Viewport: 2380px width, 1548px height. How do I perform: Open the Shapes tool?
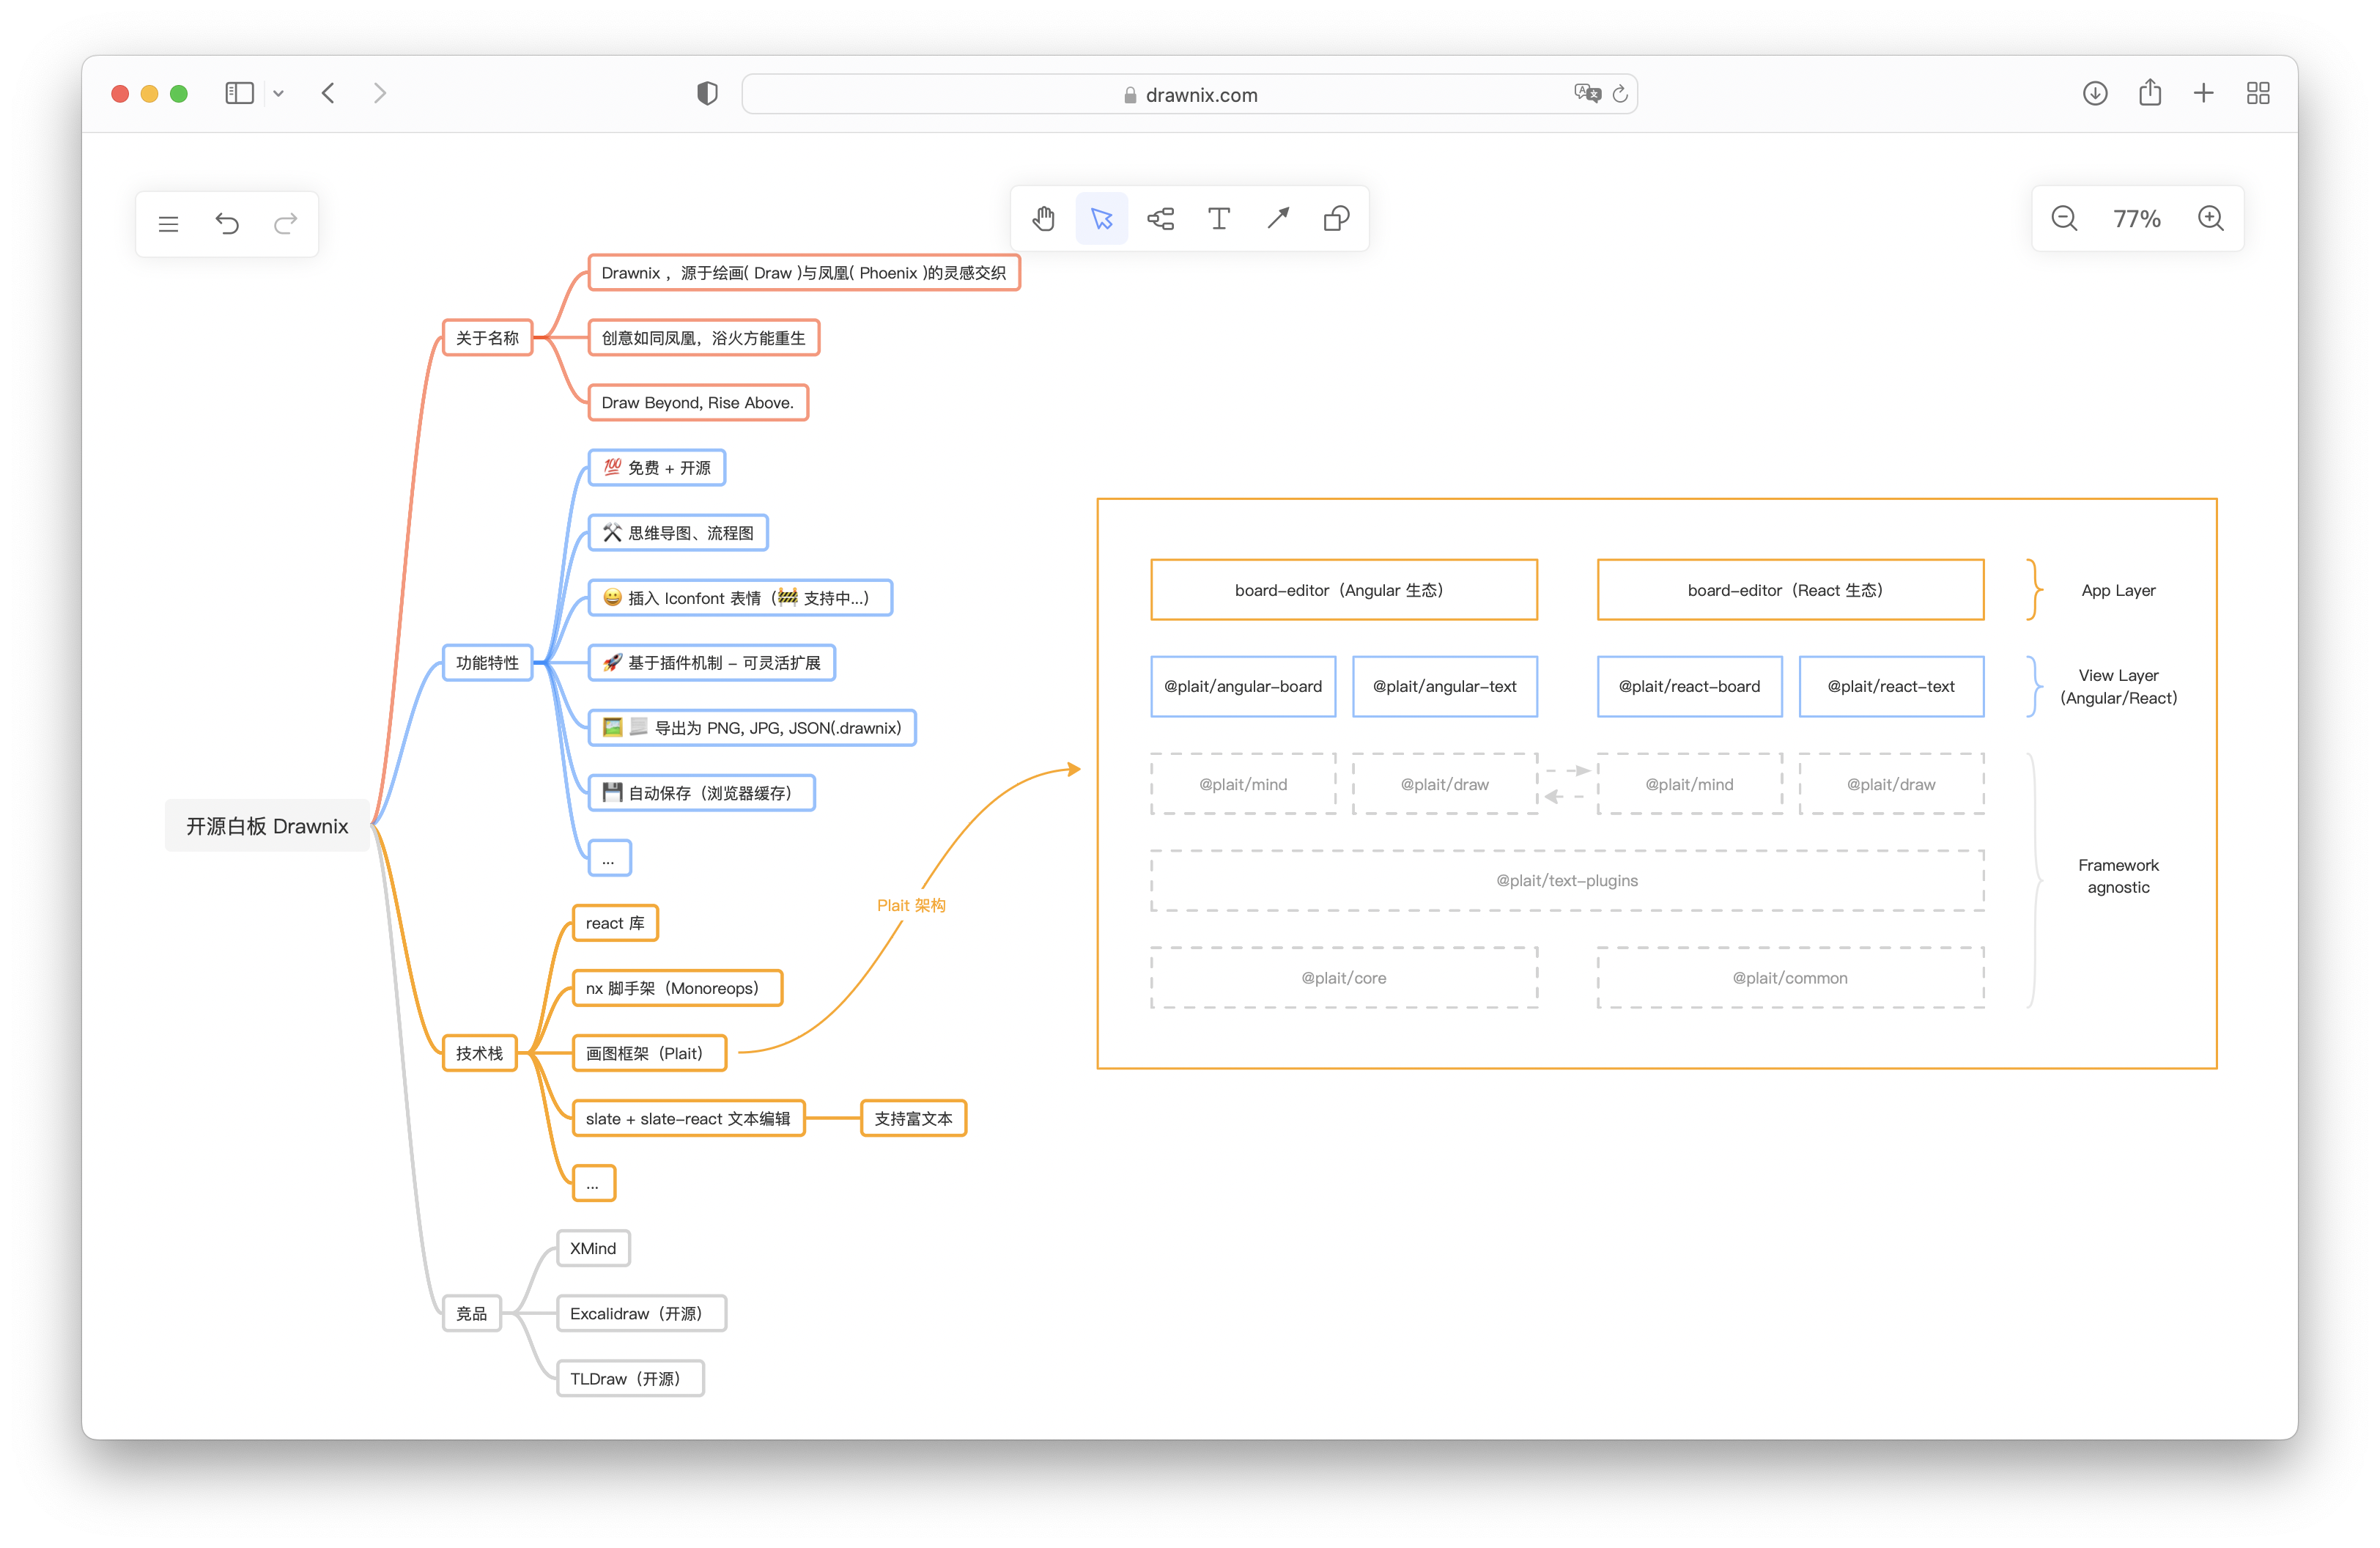(1336, 219)
